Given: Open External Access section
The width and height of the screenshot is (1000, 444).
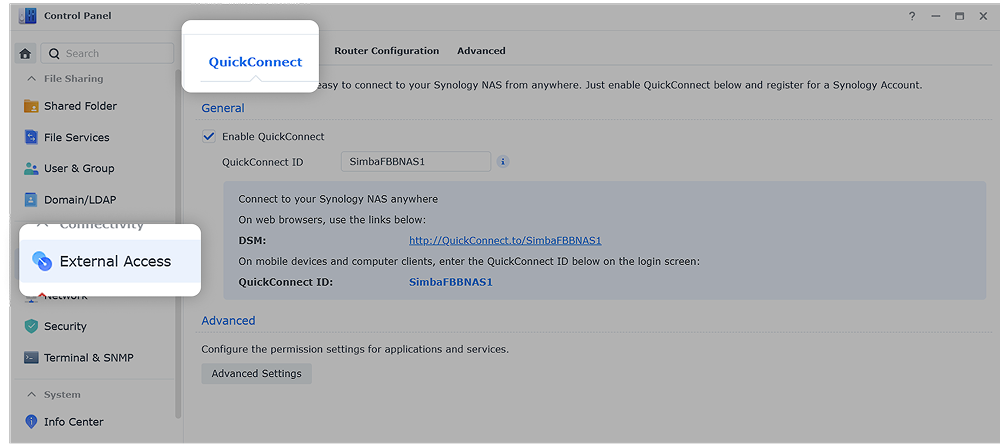Looking at the screenshot, I should (114, 261).
